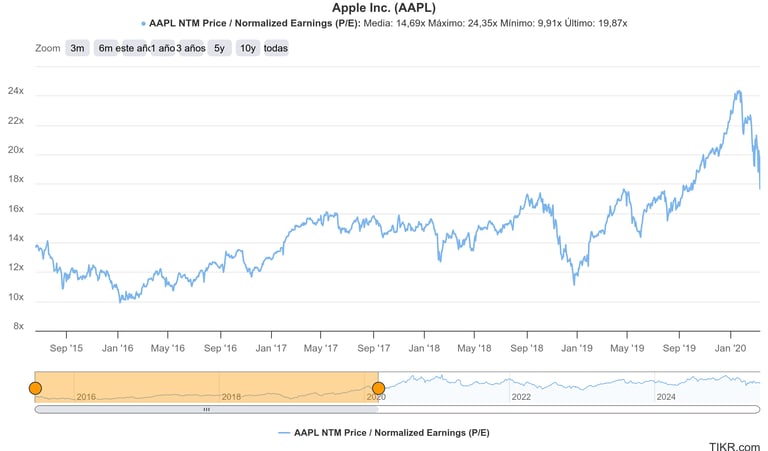Click the Zoom label text
The height and width of the screenshot is (451, 768).
pyautogui.click(x=48, y=48)
